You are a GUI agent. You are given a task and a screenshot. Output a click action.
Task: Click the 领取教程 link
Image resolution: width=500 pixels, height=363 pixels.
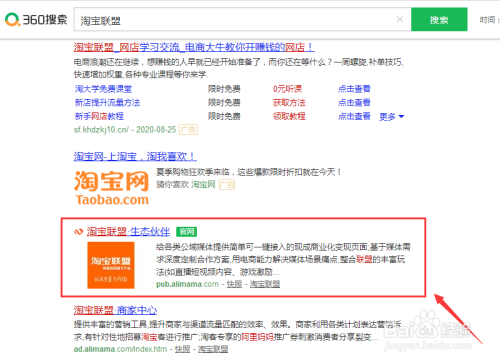(x=289, y=116)
